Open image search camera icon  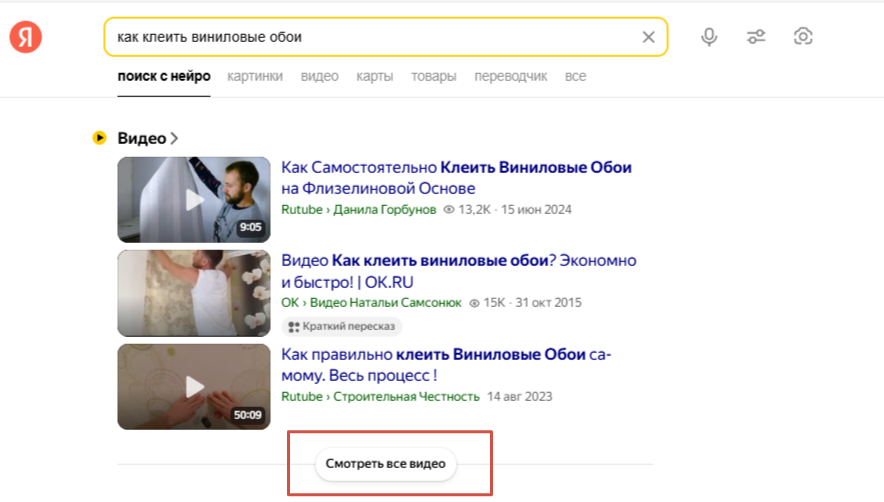[x=802, y=37]
